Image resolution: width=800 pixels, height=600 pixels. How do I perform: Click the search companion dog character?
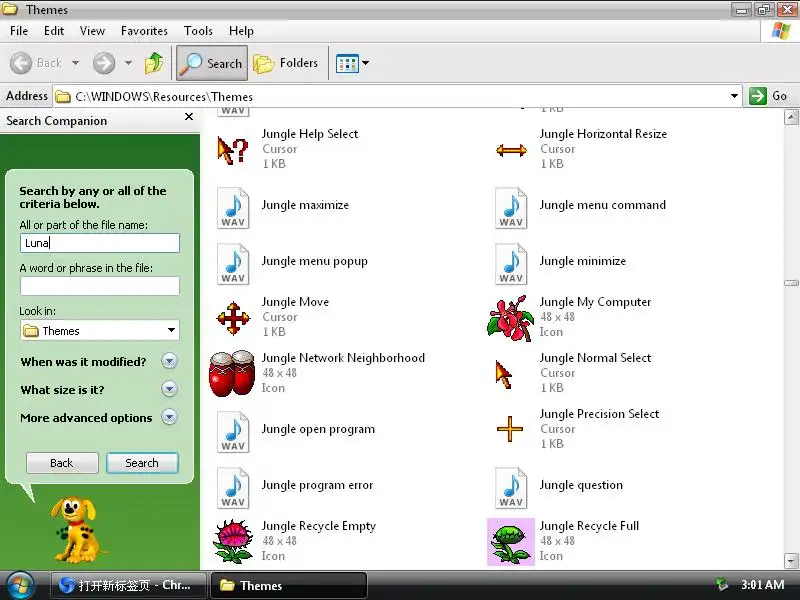tap(77, 530)
